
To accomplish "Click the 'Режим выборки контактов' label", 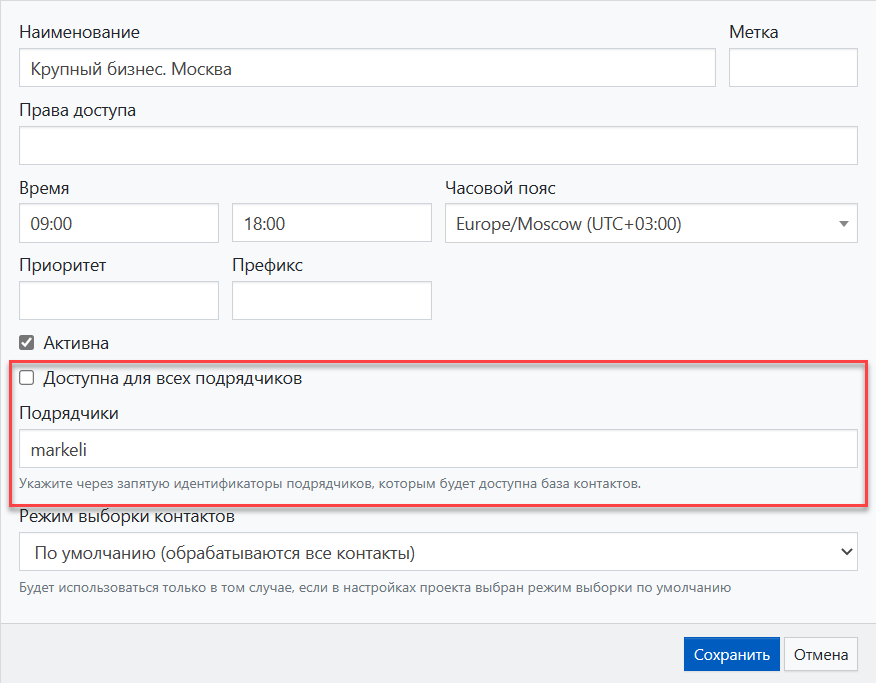I will click(x=127, y=517).
